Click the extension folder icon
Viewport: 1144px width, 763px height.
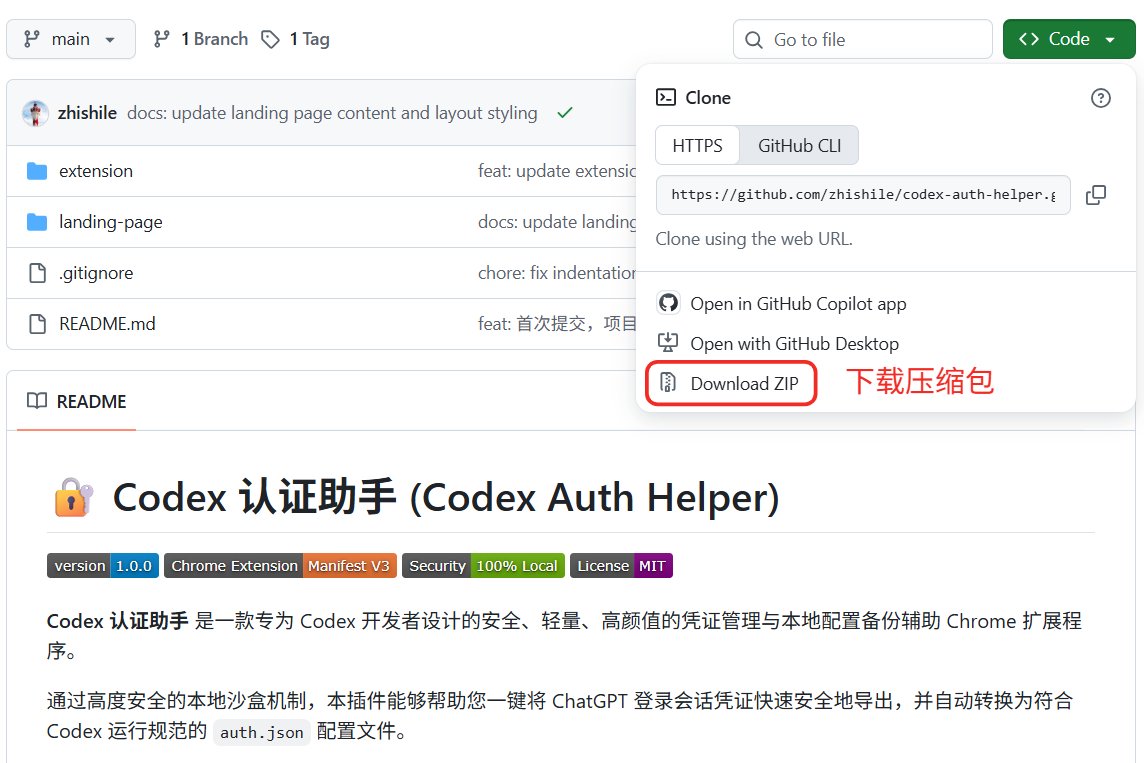pos(36,171)
